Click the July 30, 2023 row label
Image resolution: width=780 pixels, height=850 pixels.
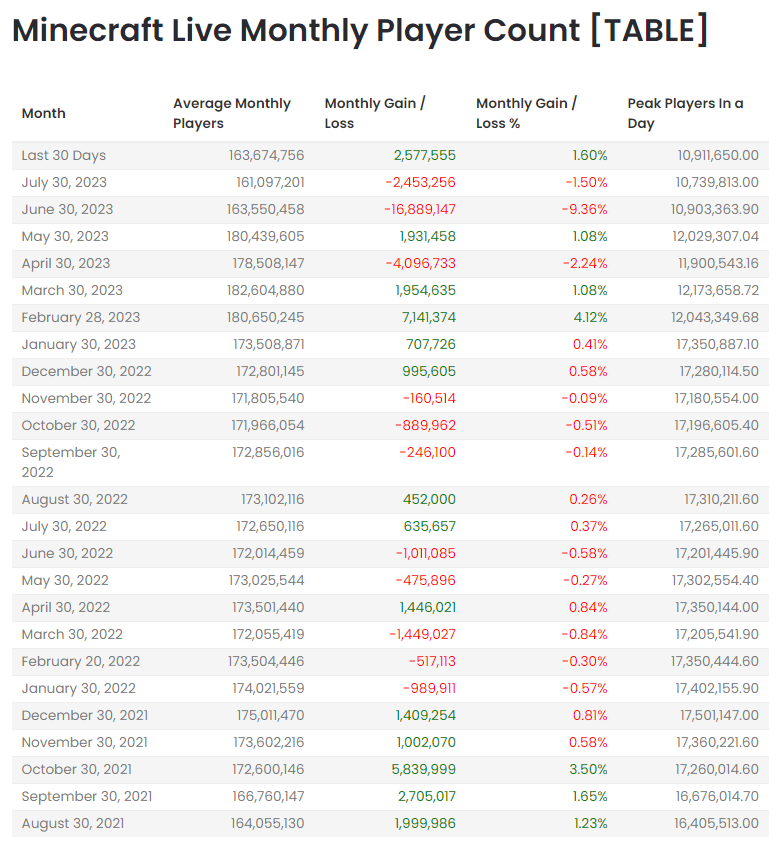point(64,182)
